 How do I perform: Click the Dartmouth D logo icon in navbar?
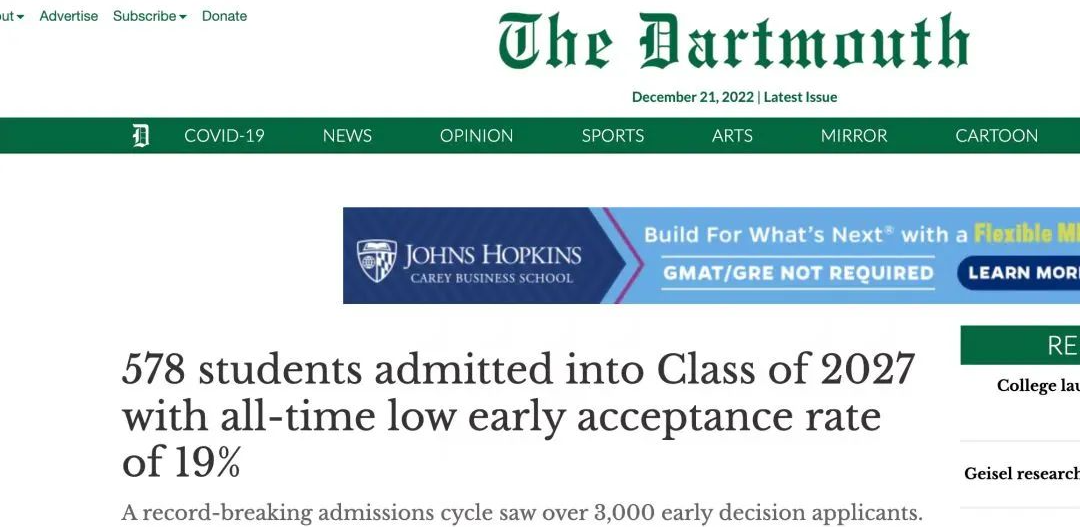pos(141,136)
